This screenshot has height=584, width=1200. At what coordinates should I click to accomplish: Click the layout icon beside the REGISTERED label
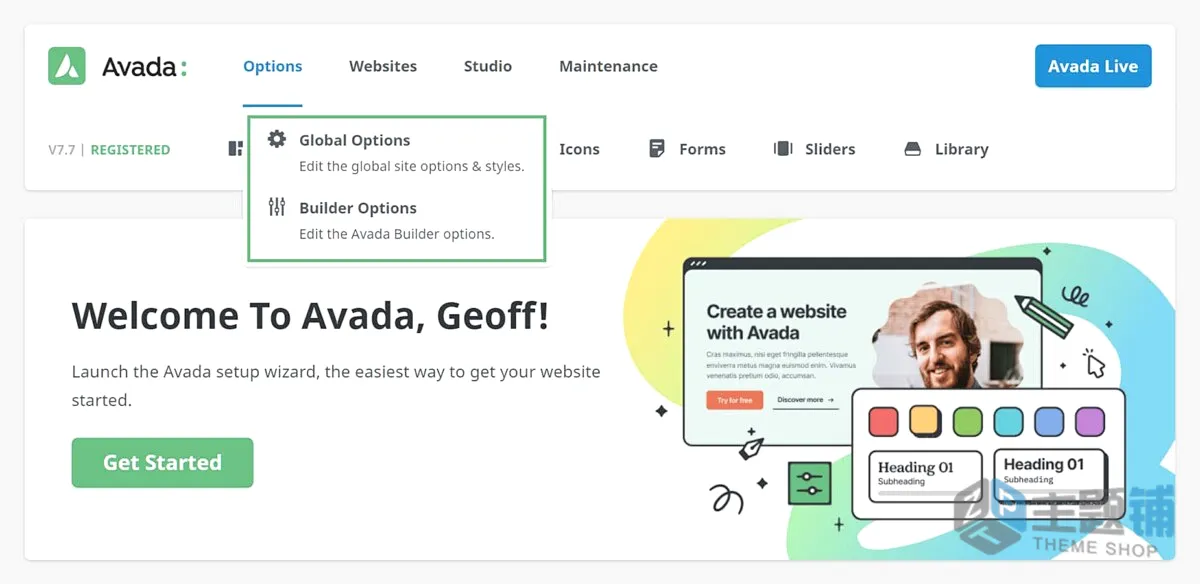[236, 149]
